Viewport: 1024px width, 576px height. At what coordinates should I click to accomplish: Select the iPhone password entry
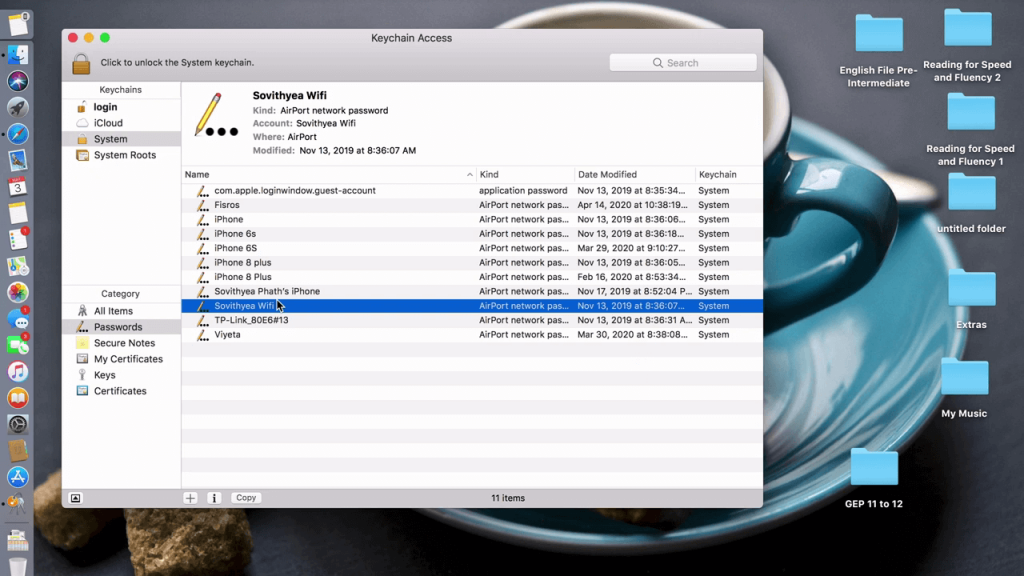click(x=472, y=219)
